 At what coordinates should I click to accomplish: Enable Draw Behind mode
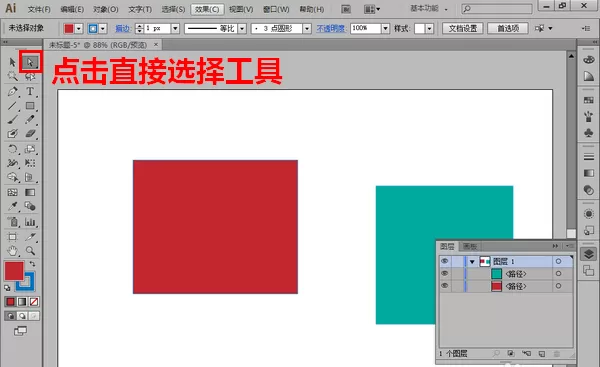pos(22,316)
